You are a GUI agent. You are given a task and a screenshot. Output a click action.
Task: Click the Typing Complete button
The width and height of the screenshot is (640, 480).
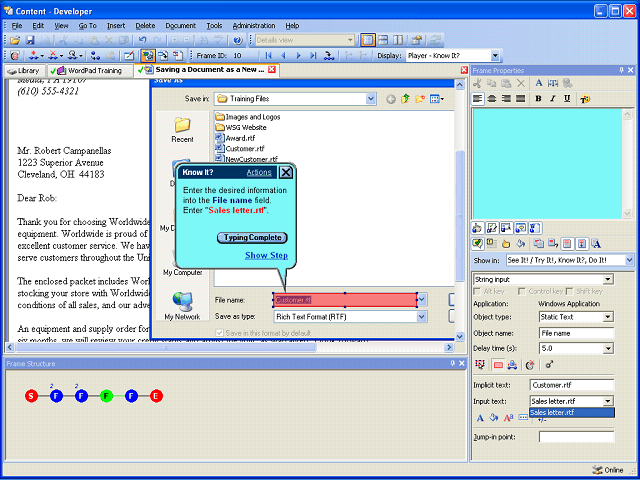point(252,238)
